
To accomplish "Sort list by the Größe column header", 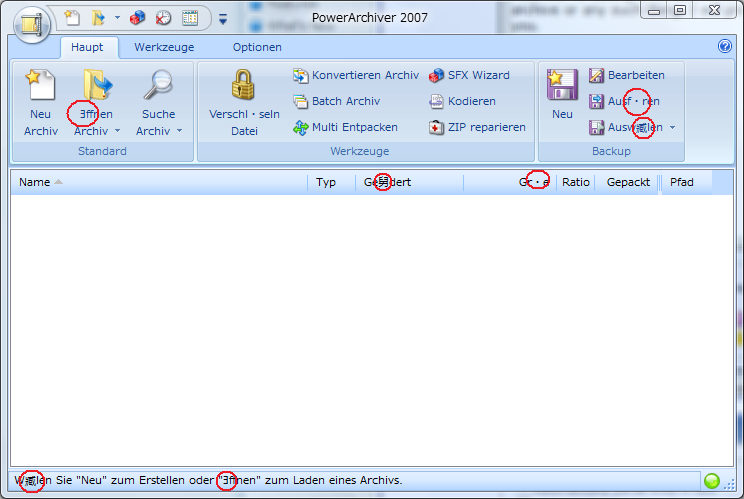I will 509,182.
